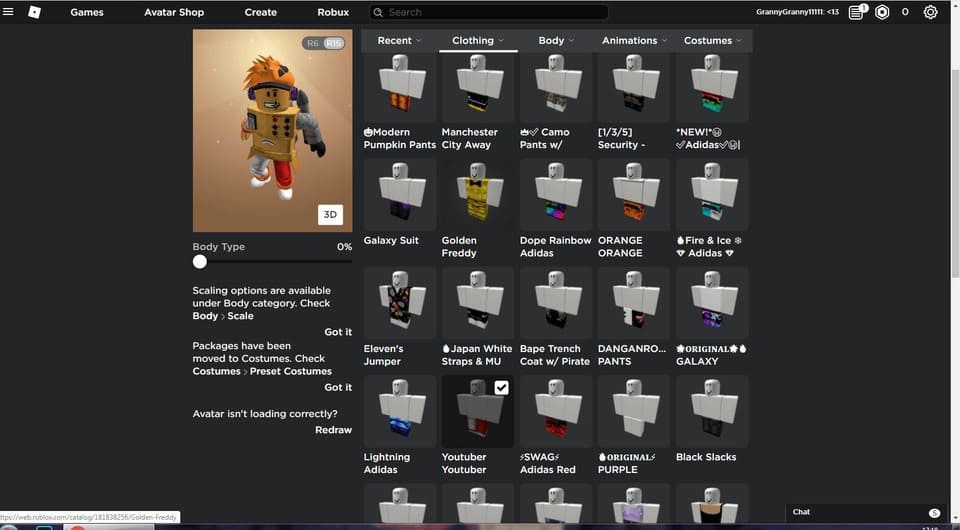The image size is (960, 530).
Task: Go to the Games page
Action: click(x=87, y=12)
